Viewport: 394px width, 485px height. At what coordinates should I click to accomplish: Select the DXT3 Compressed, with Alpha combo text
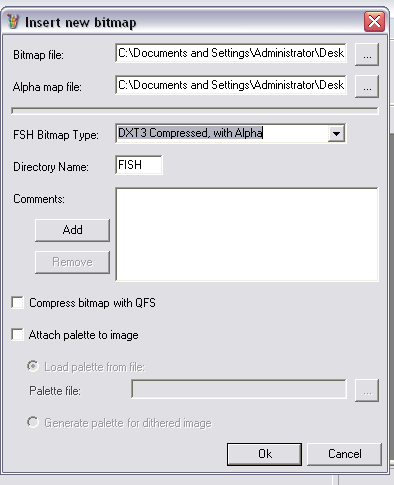190,133
